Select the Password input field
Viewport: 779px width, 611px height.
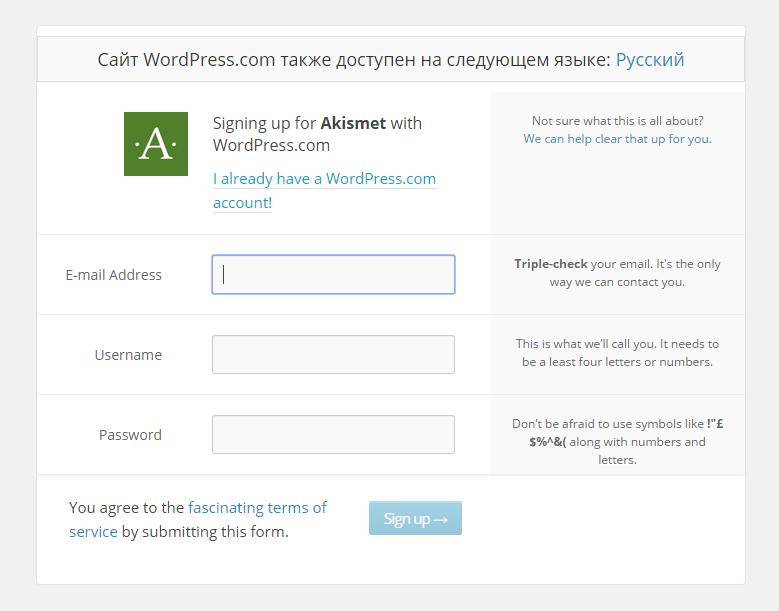333,434
